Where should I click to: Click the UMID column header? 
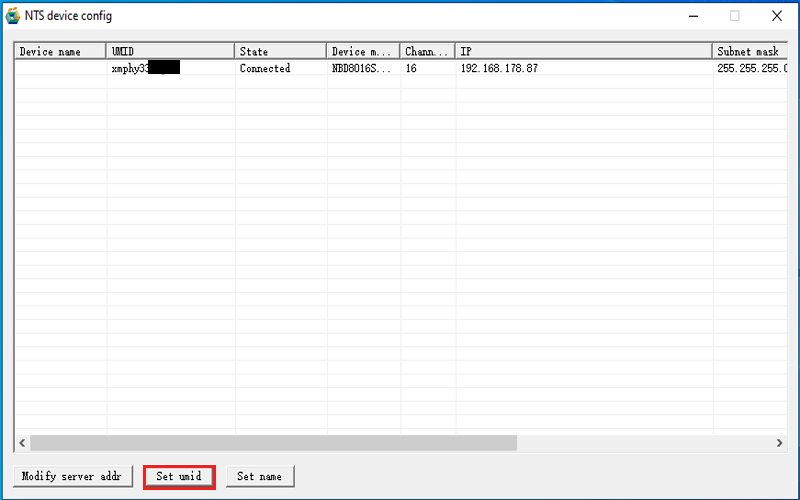(x=170, y=51)
